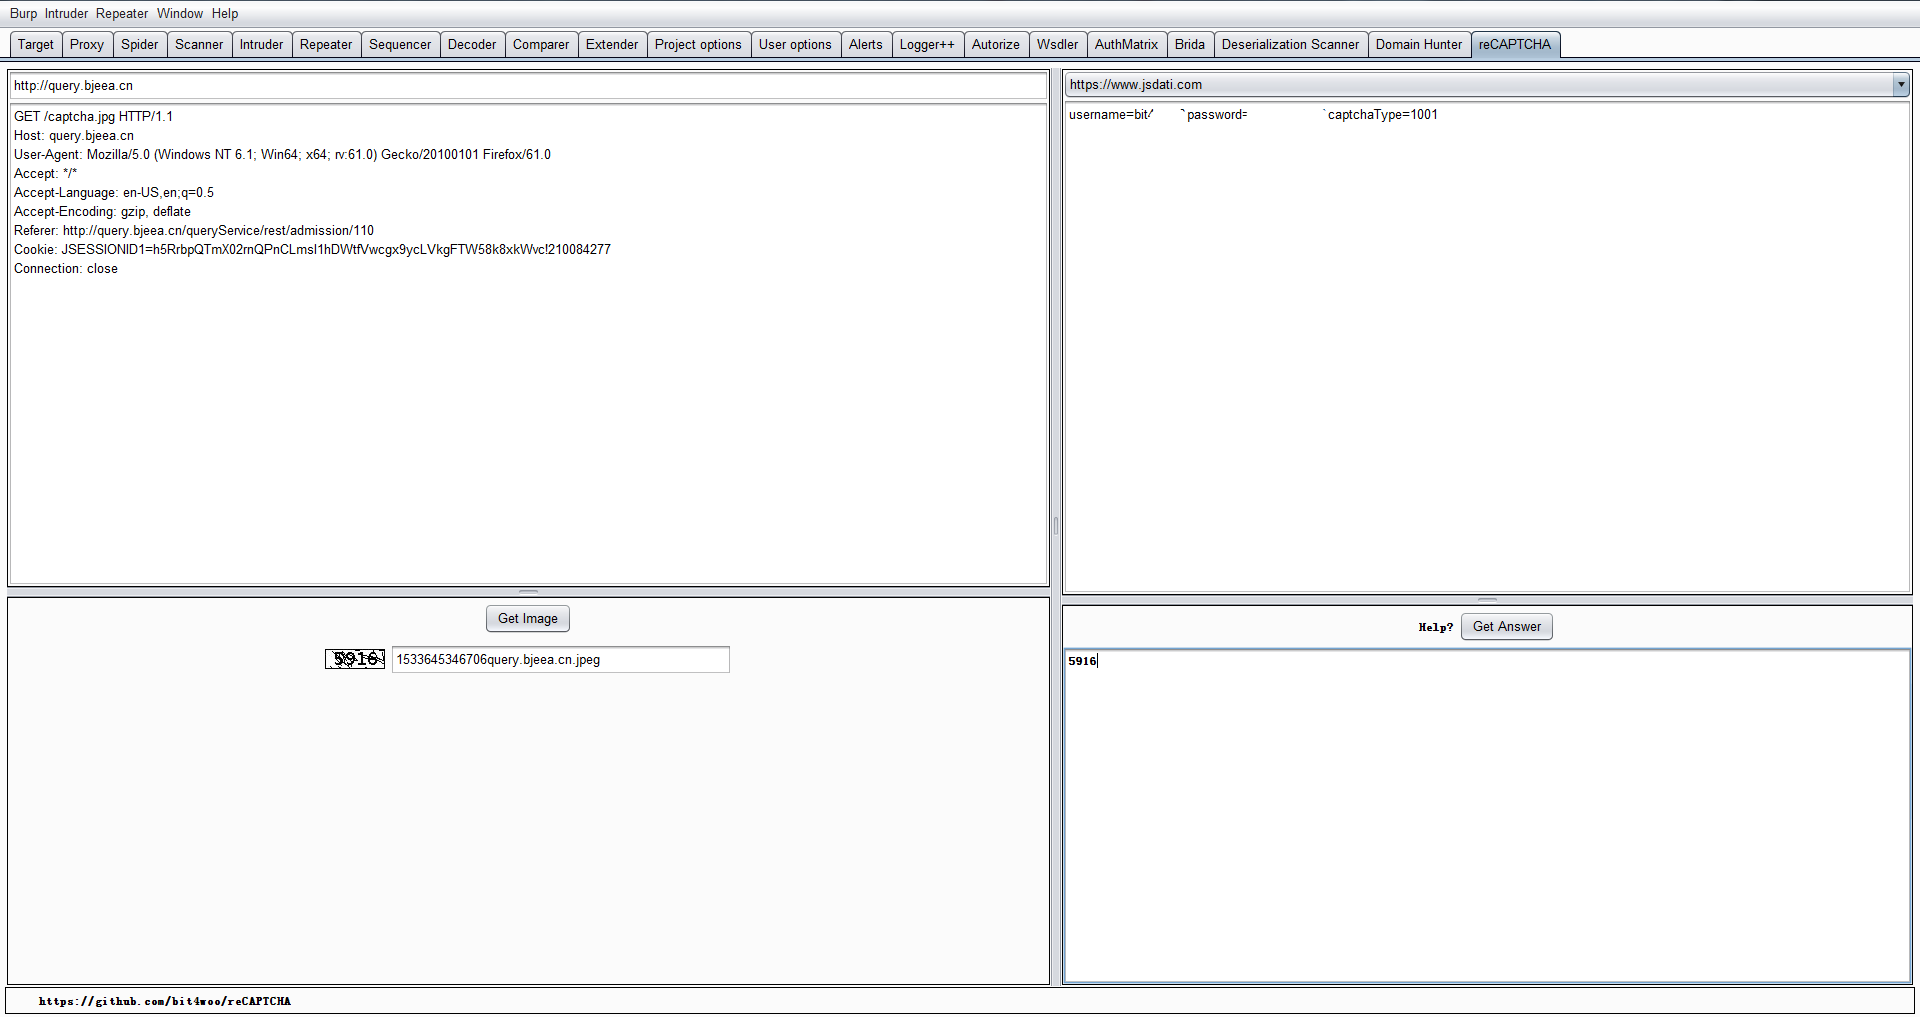
Task: Switch to the Scanner tab
Action: pyautogui.click(x=199, y=44)
